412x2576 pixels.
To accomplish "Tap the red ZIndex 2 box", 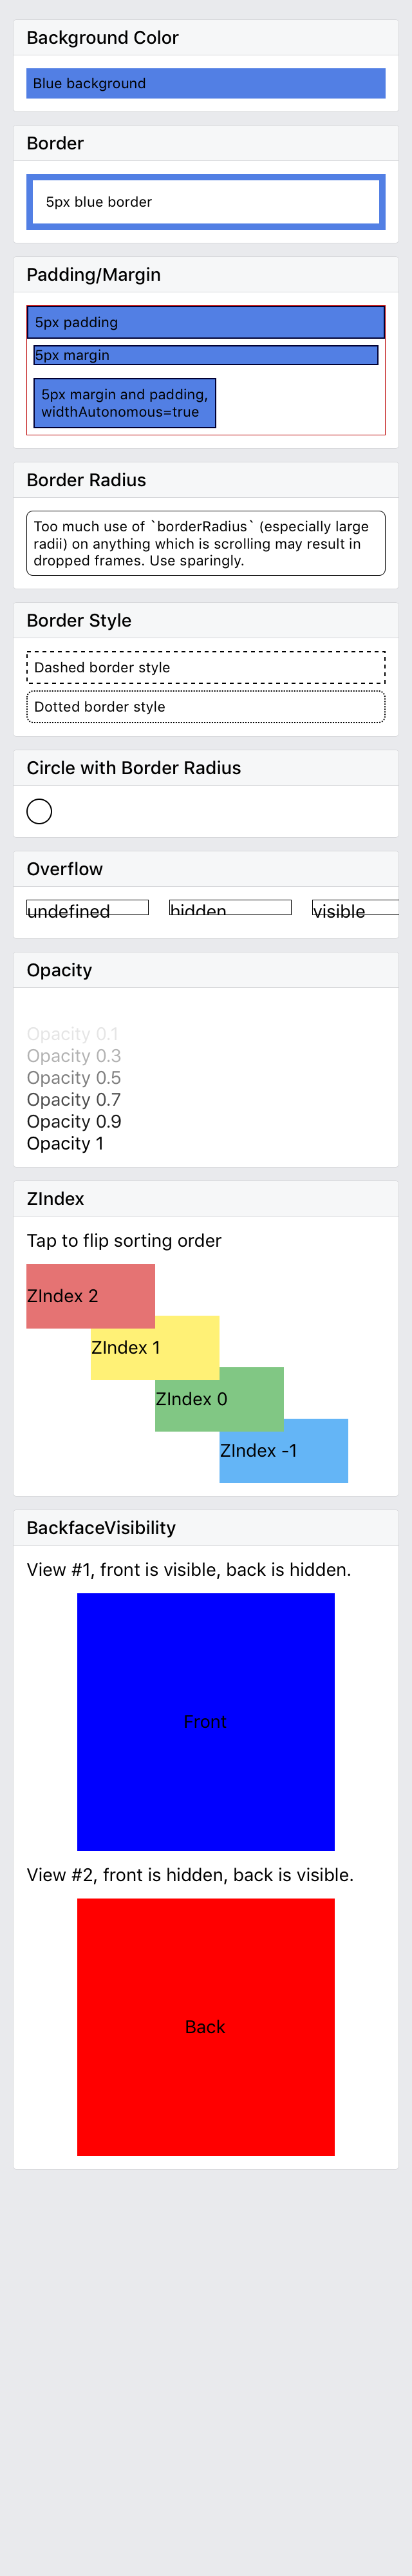I will (90, 1295).
